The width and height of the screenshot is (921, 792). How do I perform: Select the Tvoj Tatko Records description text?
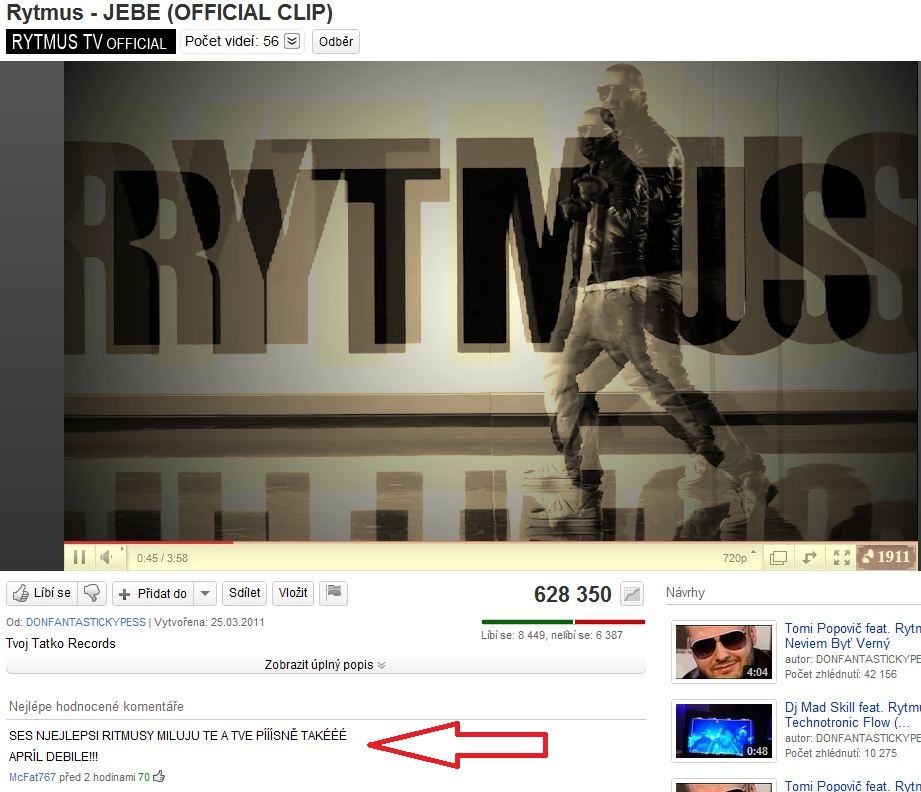(61, 643)
